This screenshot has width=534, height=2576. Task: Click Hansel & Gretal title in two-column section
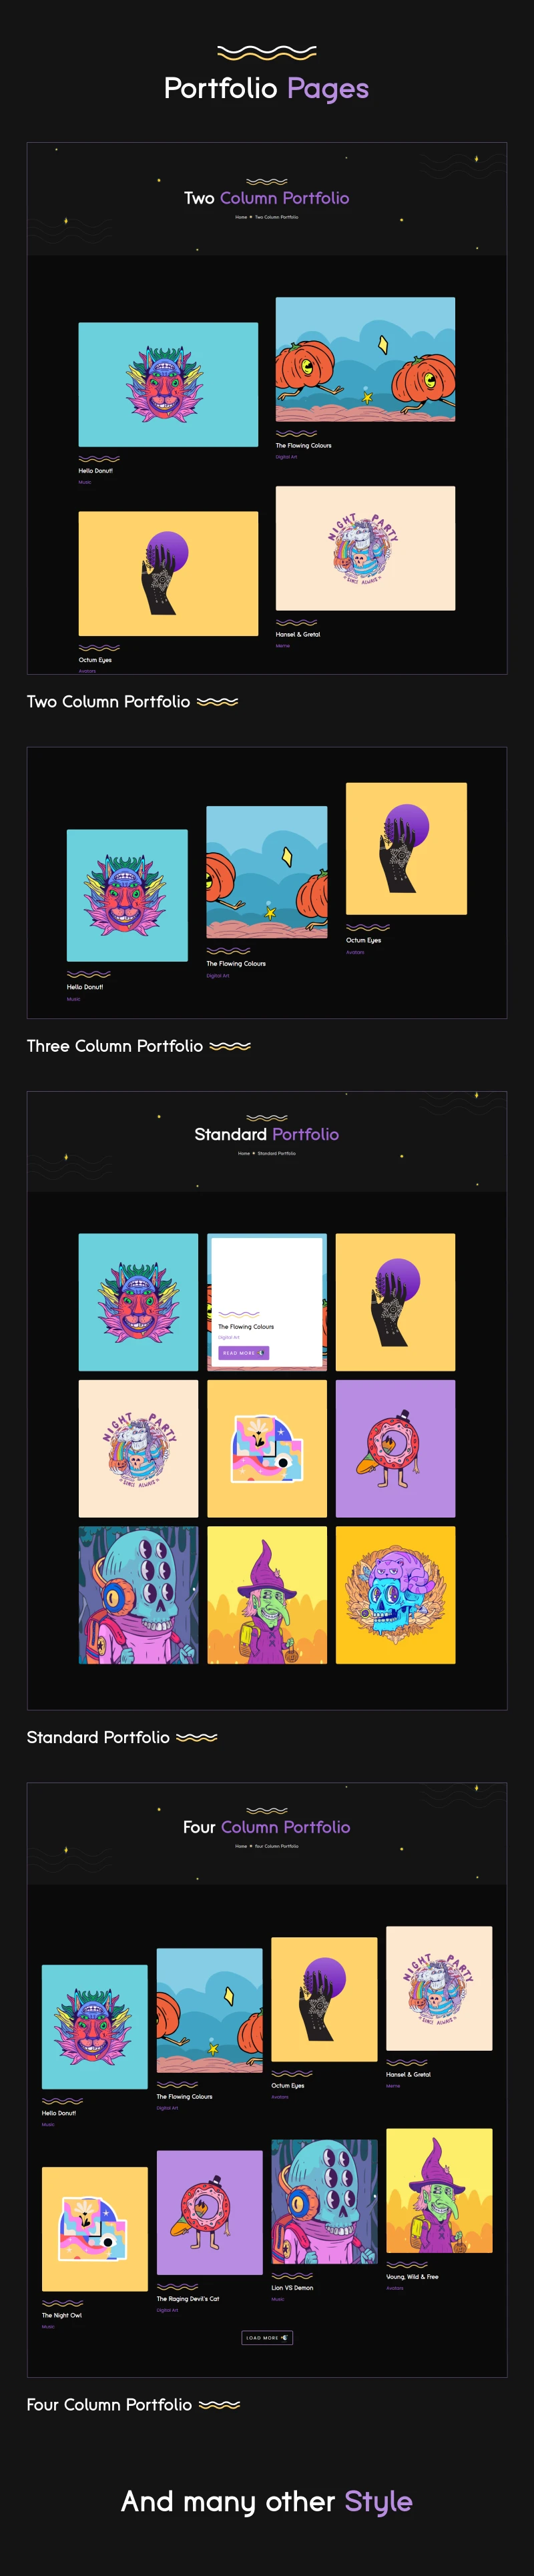298,634
